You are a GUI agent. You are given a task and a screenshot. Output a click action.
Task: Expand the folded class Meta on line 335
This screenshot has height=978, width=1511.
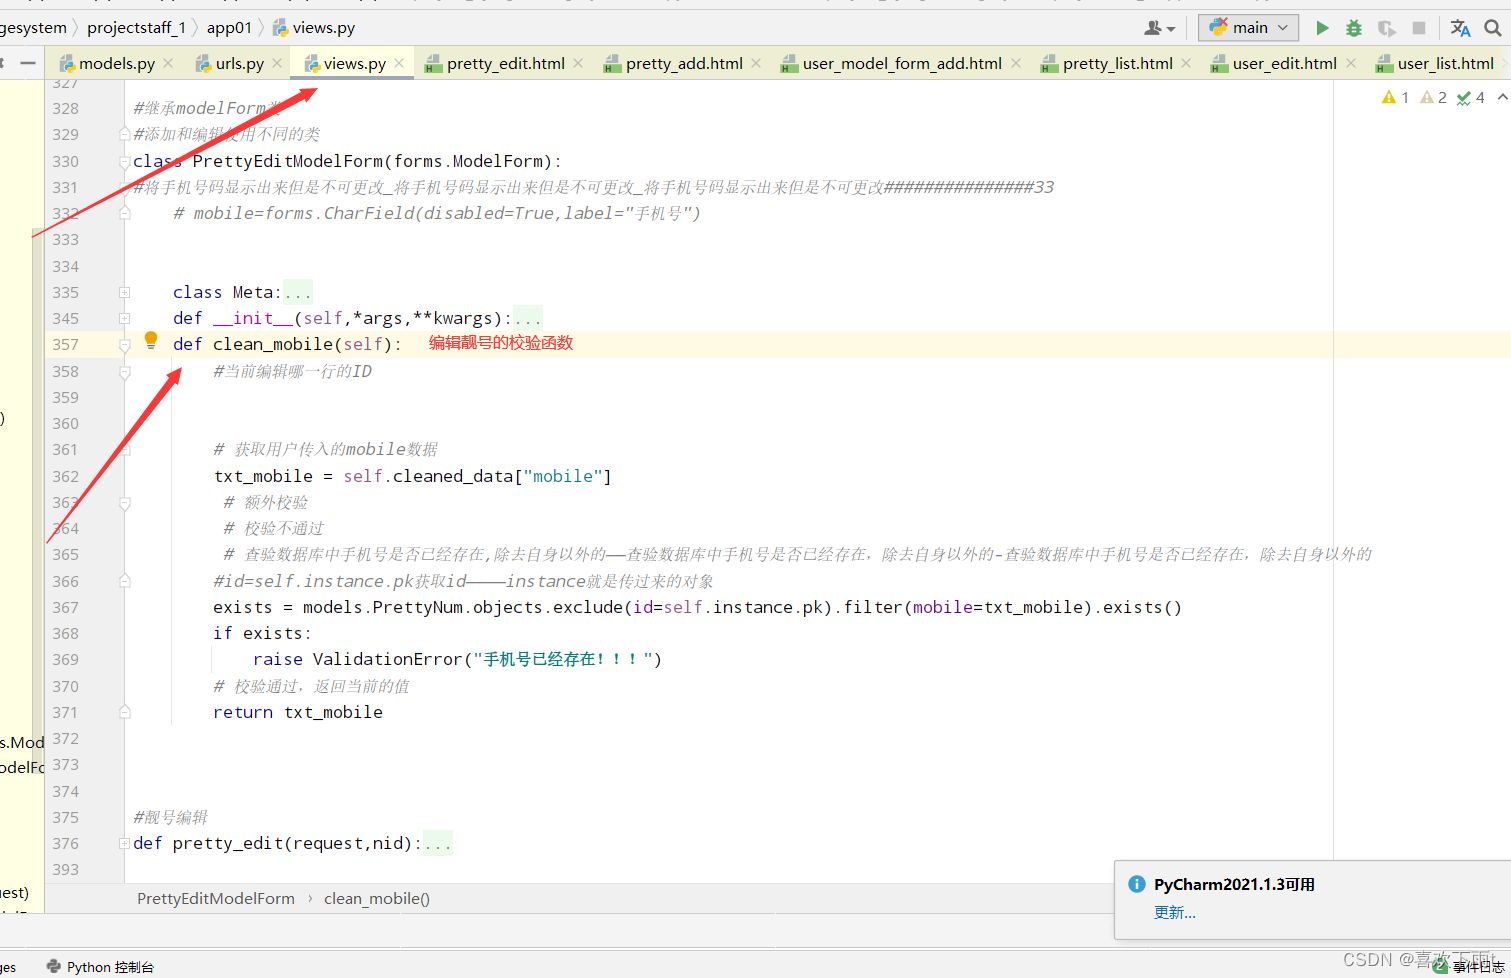125,292
